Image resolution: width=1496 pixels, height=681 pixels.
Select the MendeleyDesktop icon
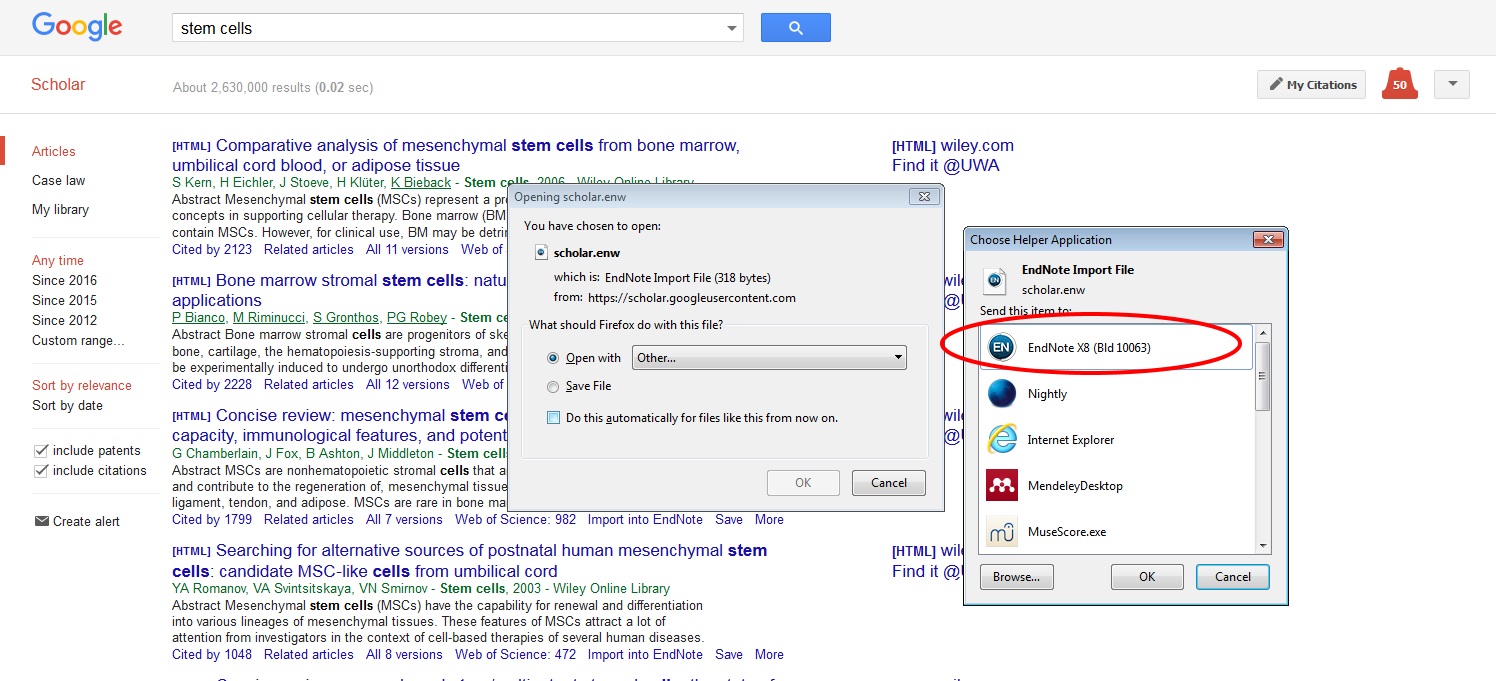coord(1001,485)
